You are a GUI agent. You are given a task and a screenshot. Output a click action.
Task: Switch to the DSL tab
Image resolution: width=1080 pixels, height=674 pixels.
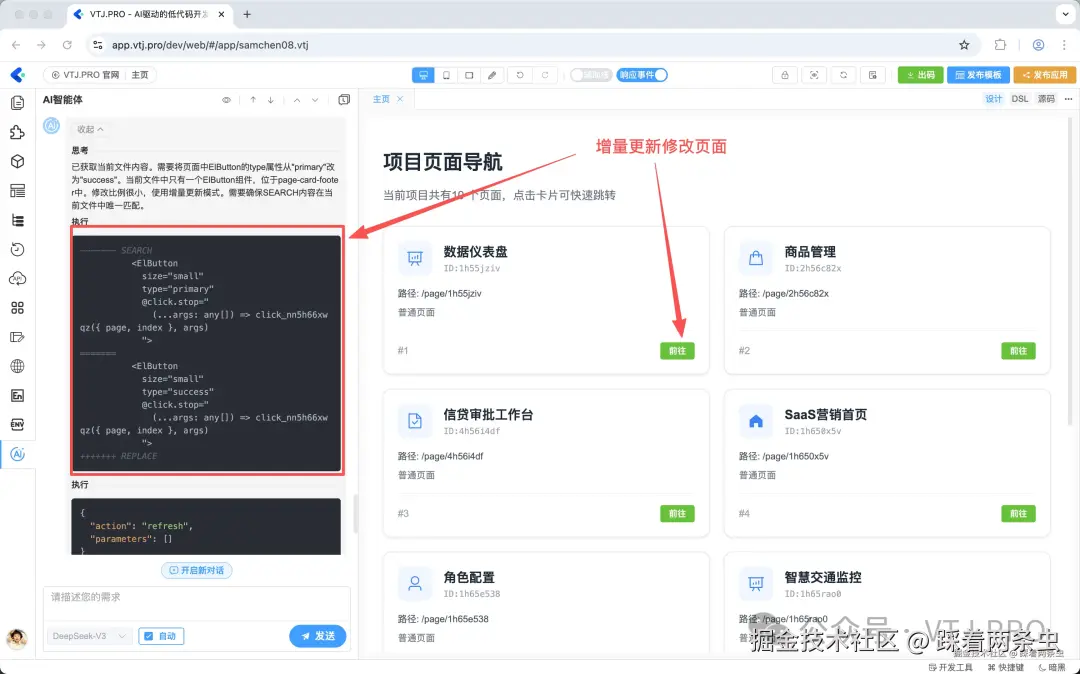coord(1020,98)
